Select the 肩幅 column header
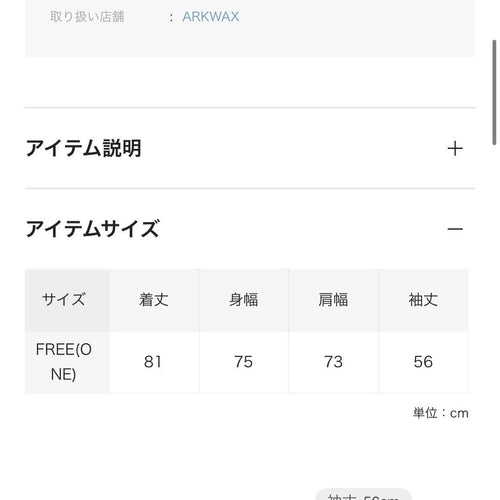Viewport: 500px width, 500px height. 333,300
